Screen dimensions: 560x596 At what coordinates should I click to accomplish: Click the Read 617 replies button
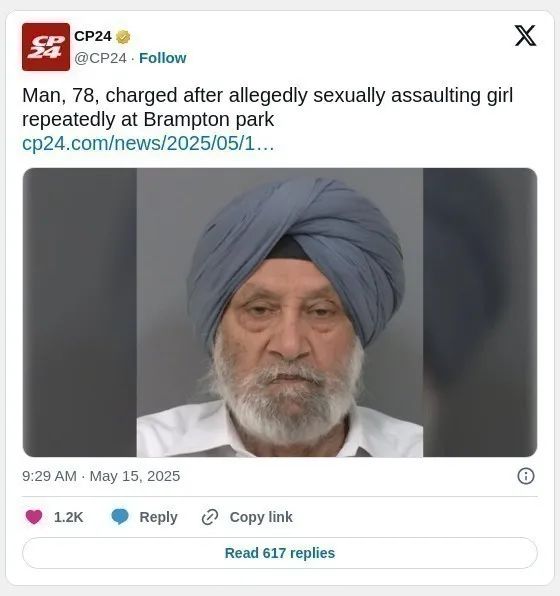(280, 553)
